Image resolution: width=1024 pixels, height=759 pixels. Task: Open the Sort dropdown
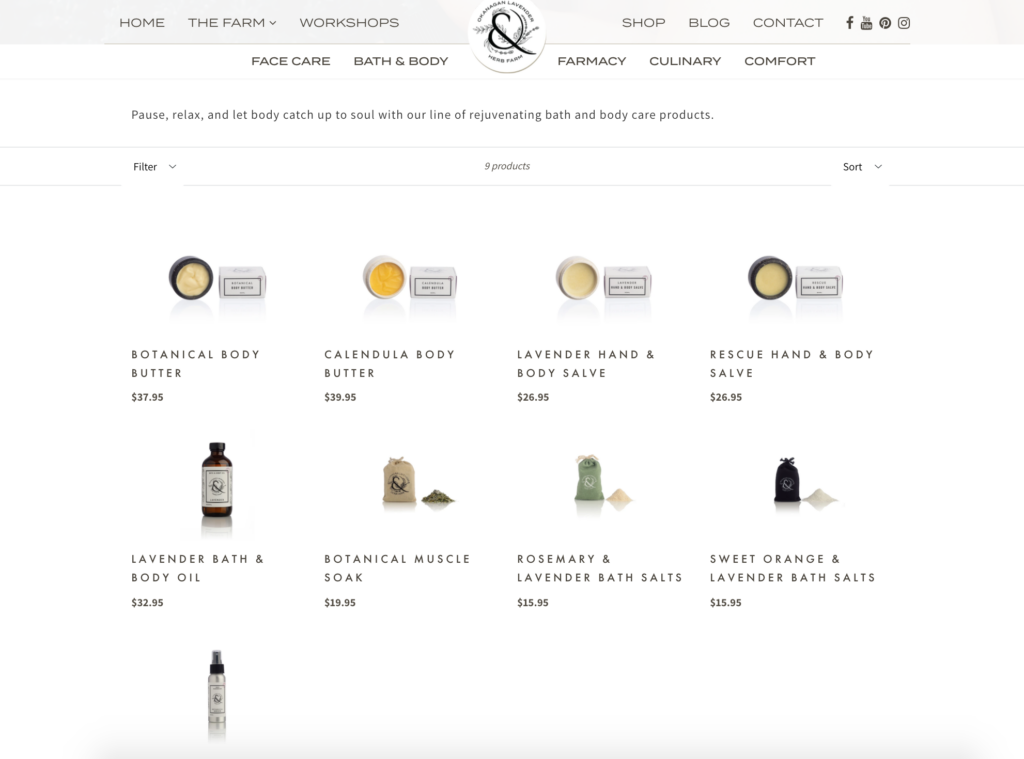point(862,167)
